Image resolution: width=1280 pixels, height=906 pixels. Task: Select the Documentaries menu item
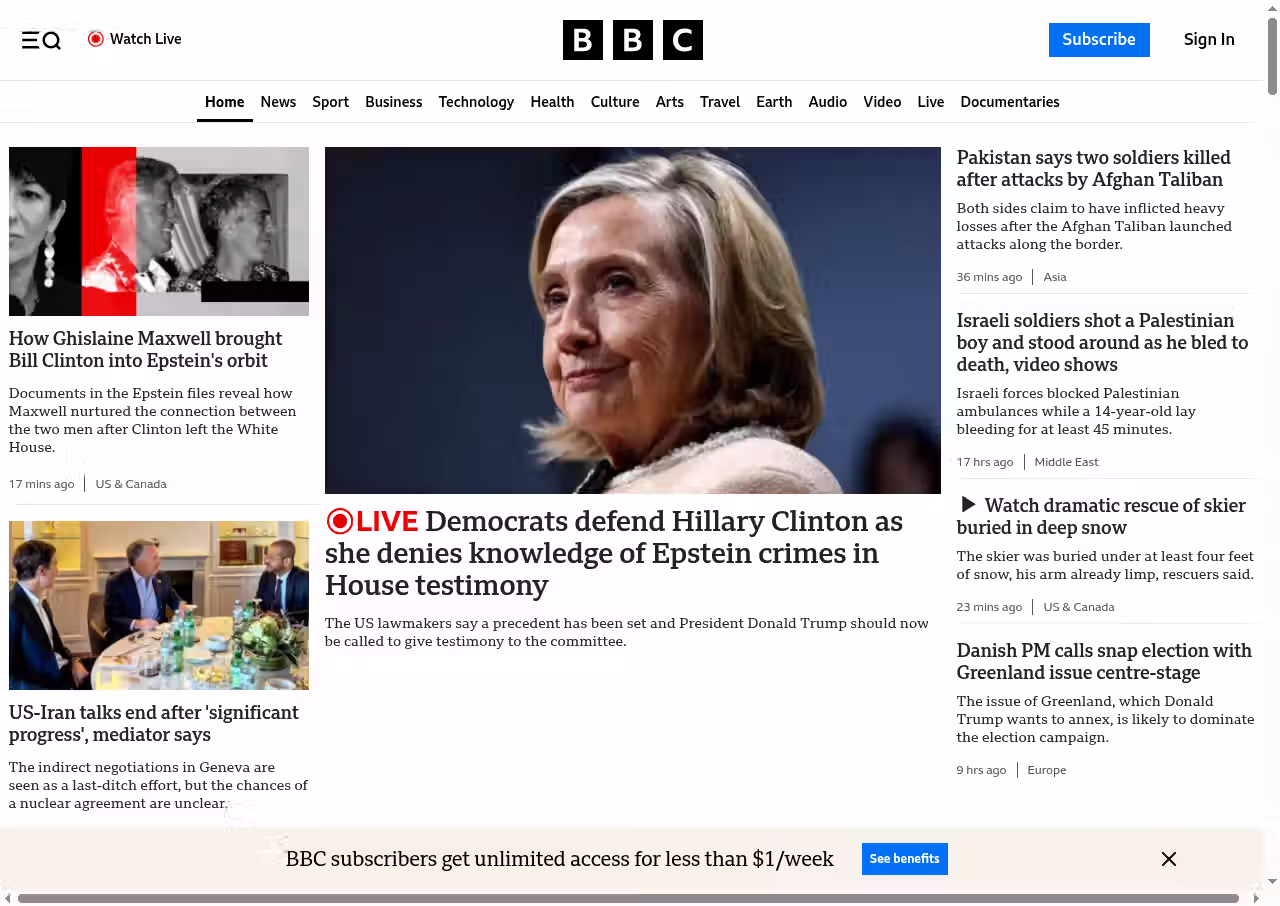(1009, 102)
